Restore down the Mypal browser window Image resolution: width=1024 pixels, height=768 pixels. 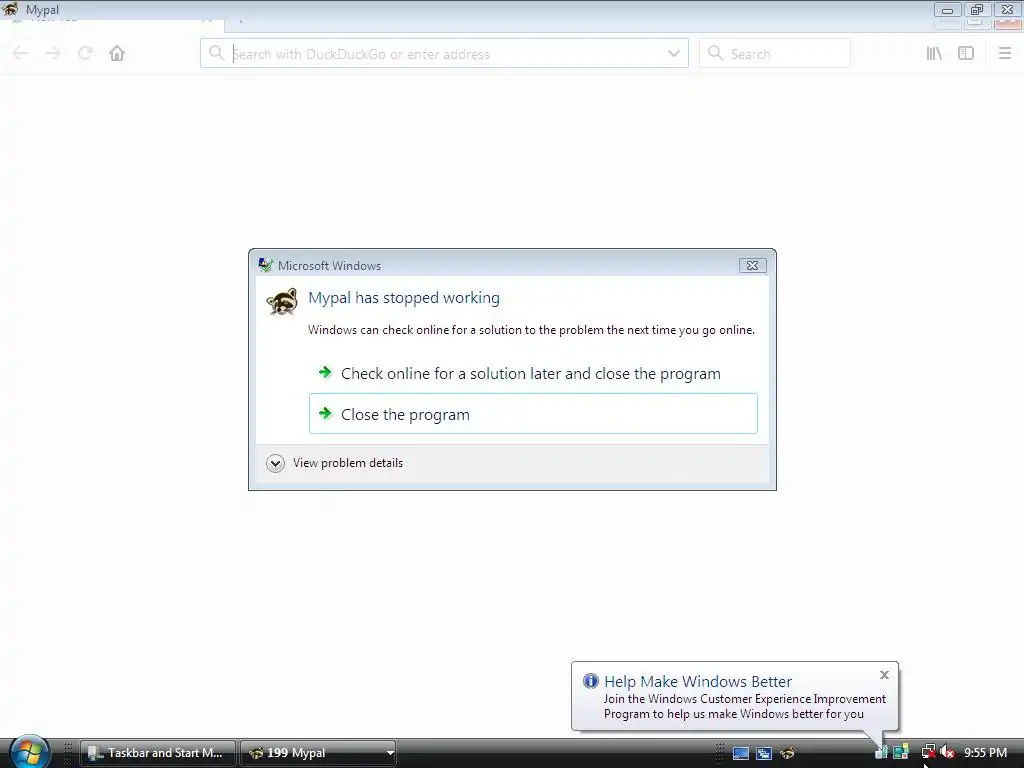click(977, 10)
